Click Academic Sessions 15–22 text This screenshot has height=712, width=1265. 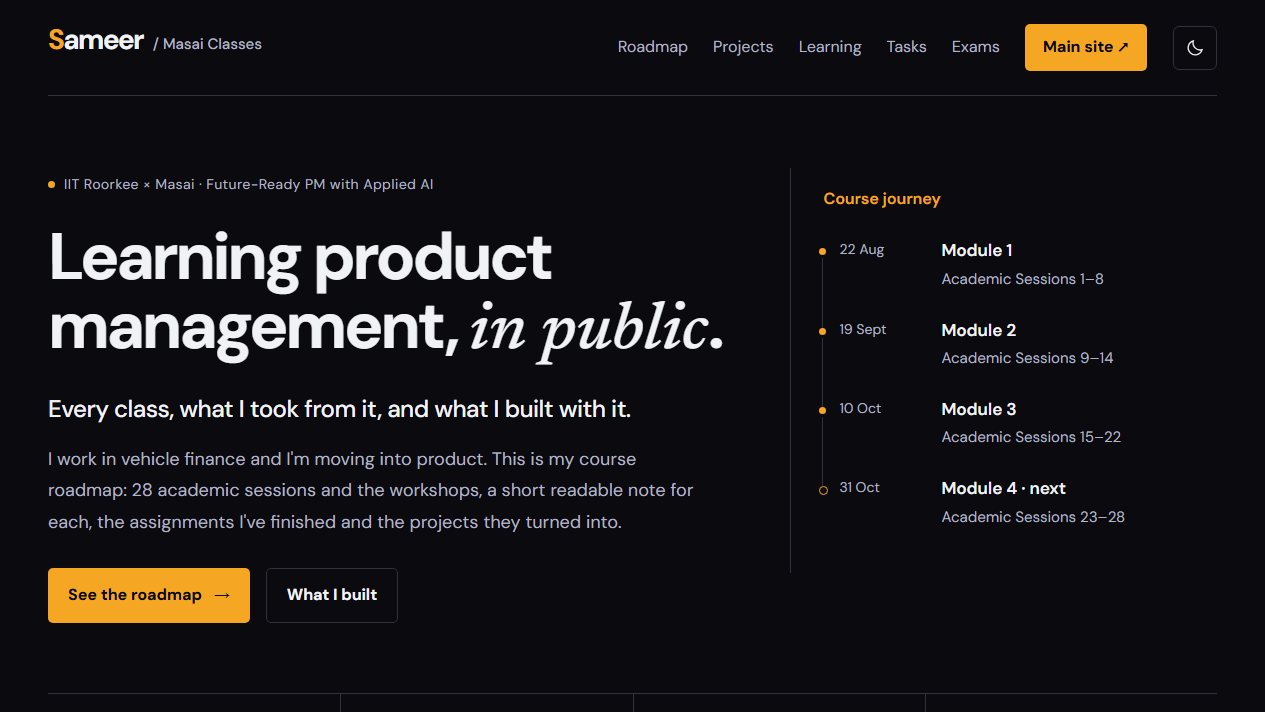coord(1031,437)
